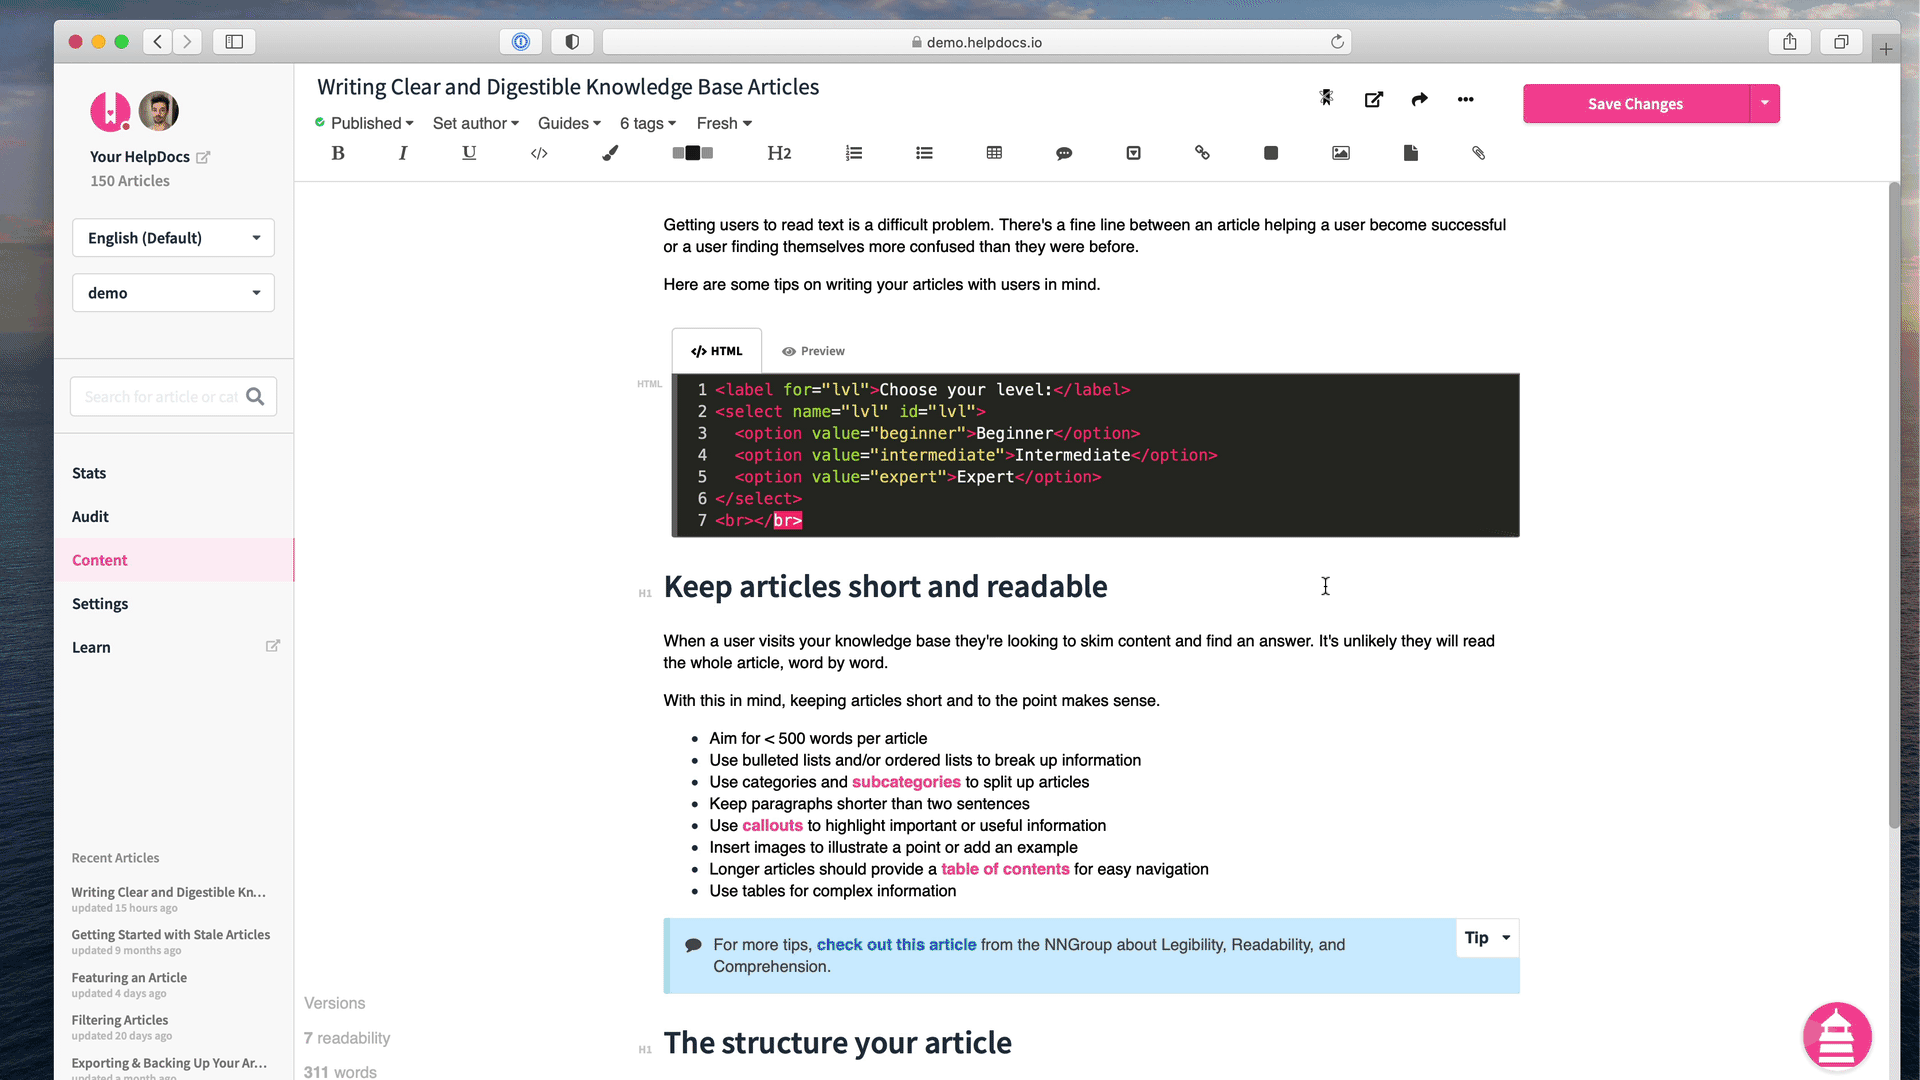The image size is (1920, 1080).
Task: Follow the subcategories link in the list
Action: 905,782
